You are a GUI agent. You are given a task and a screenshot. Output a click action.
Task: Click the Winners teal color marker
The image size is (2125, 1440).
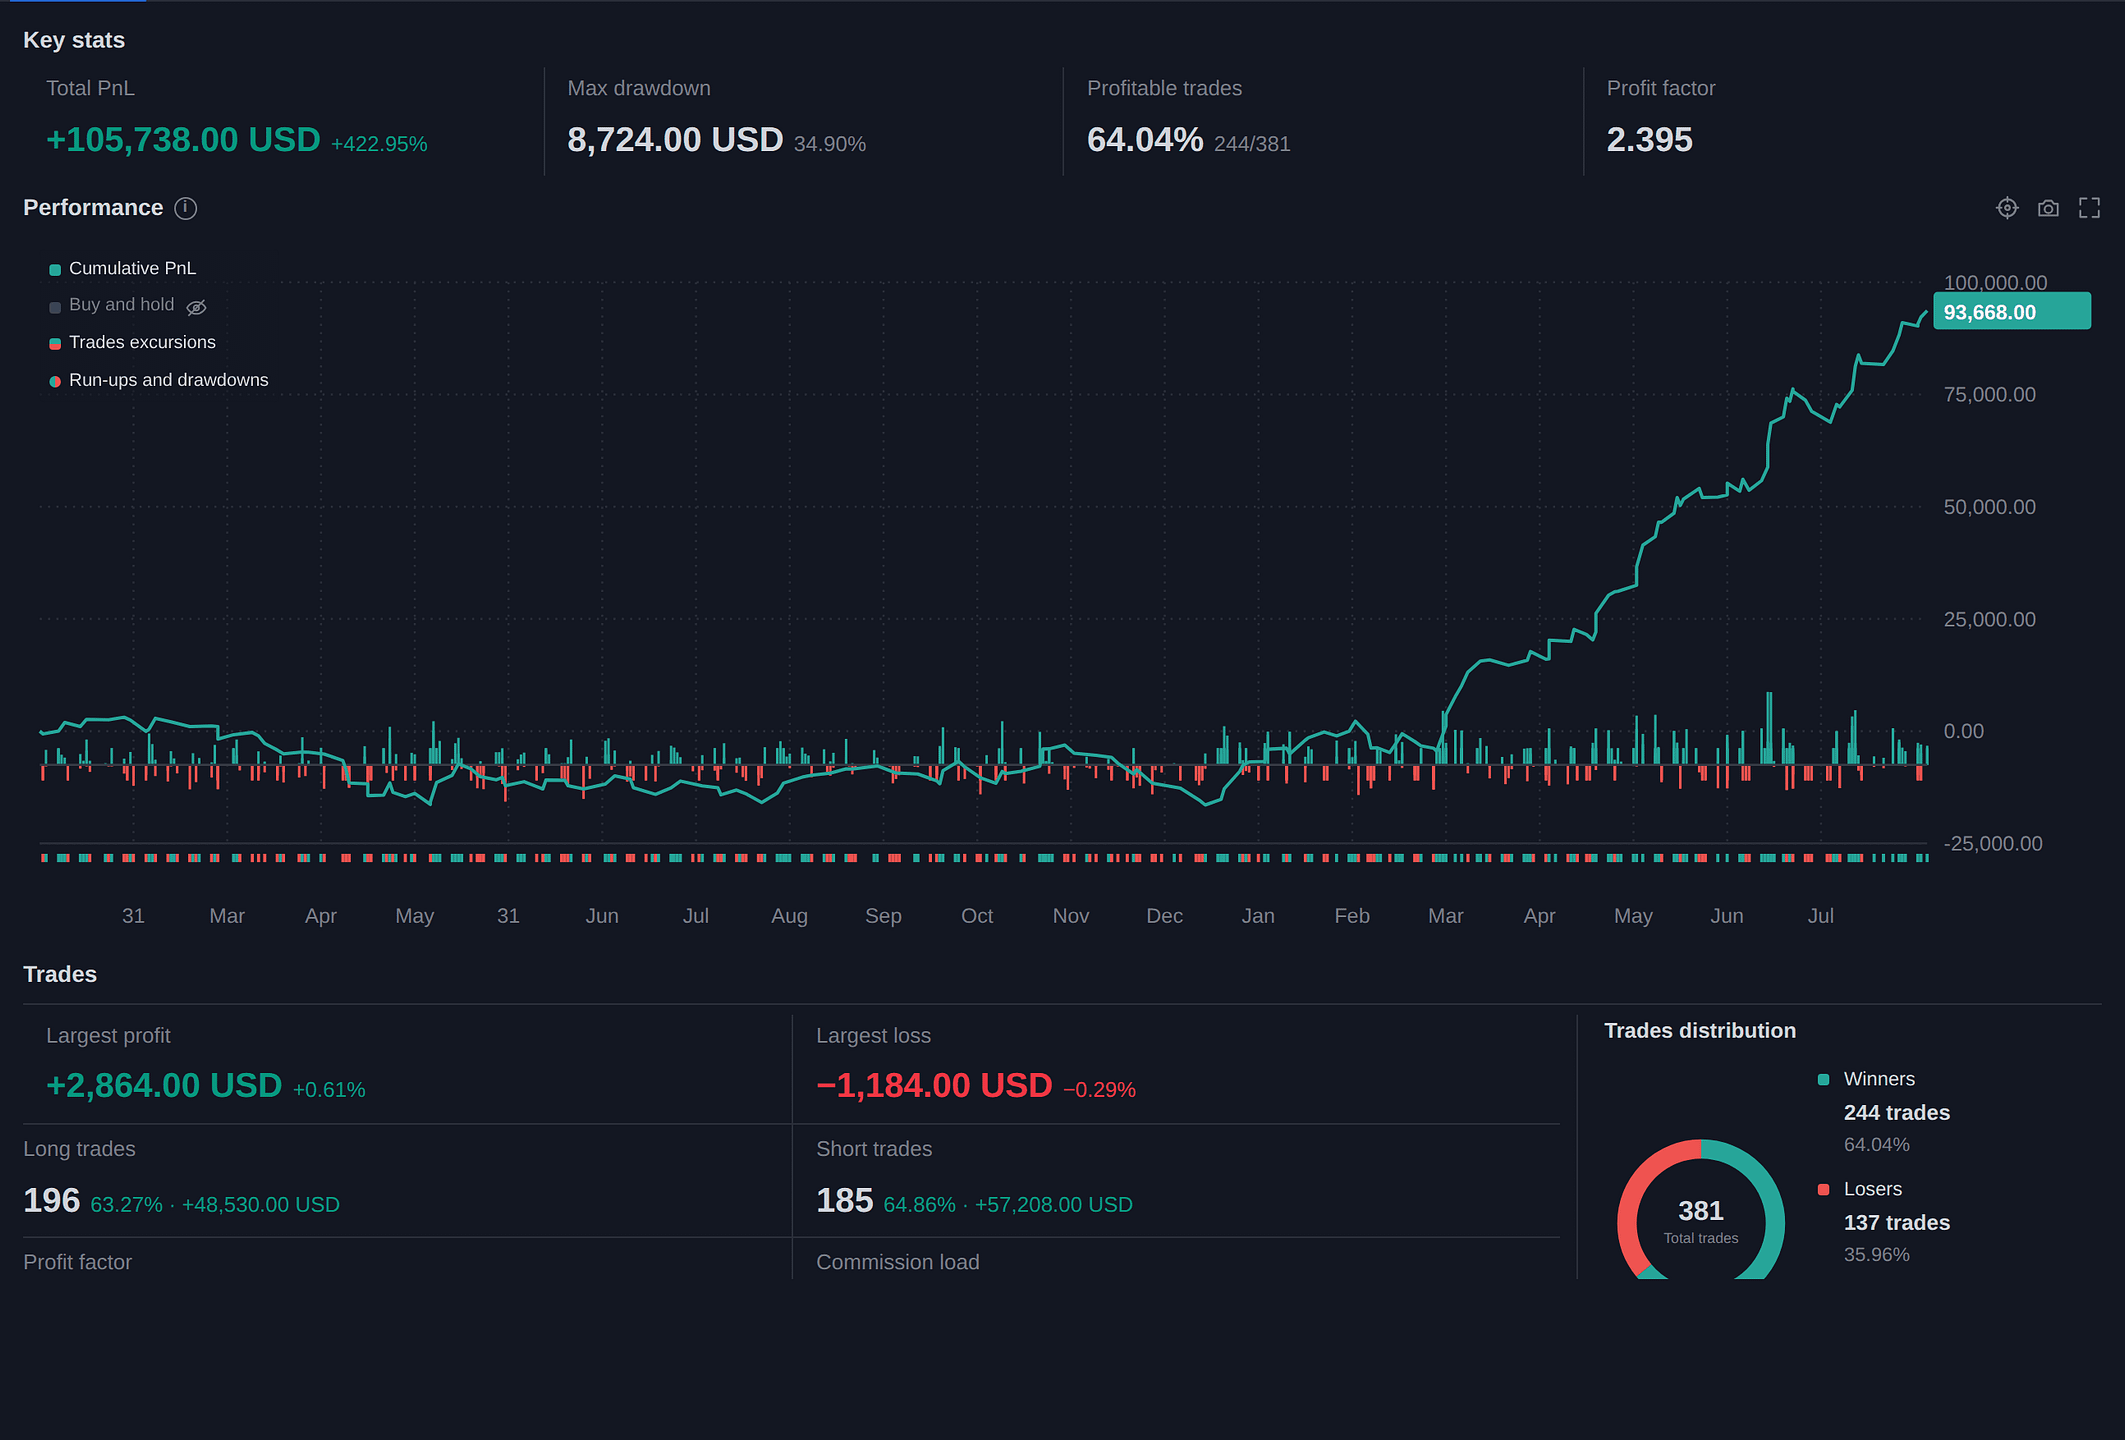[x=1823, y=1080]
